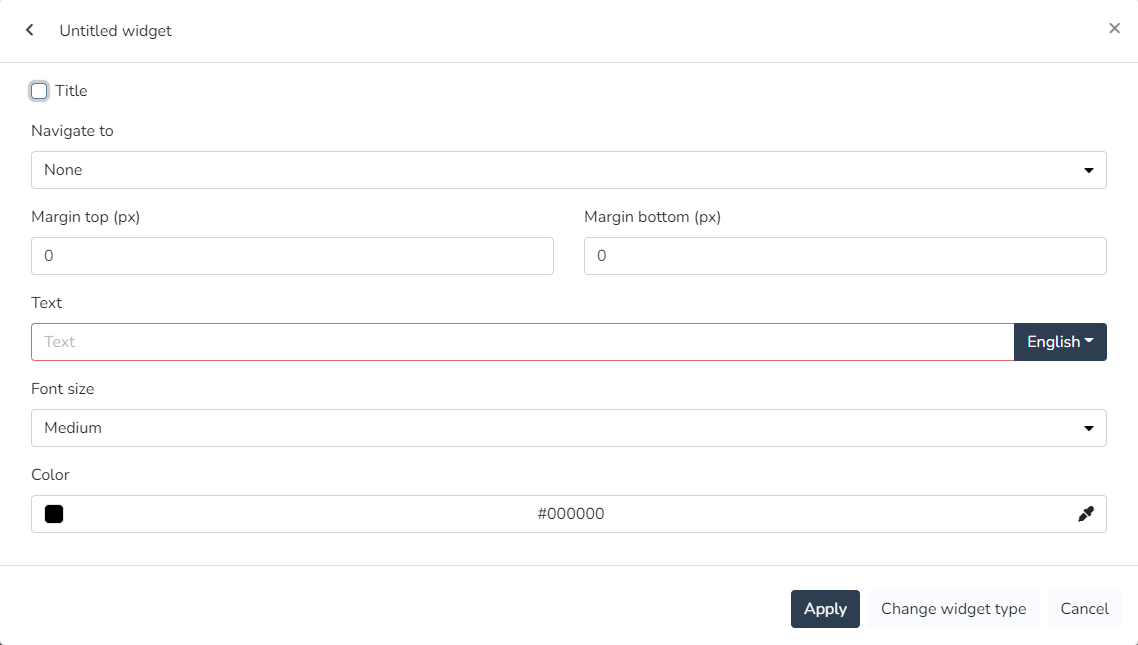
Task: Click into the Text input field
Action: [x=522, y=342]
